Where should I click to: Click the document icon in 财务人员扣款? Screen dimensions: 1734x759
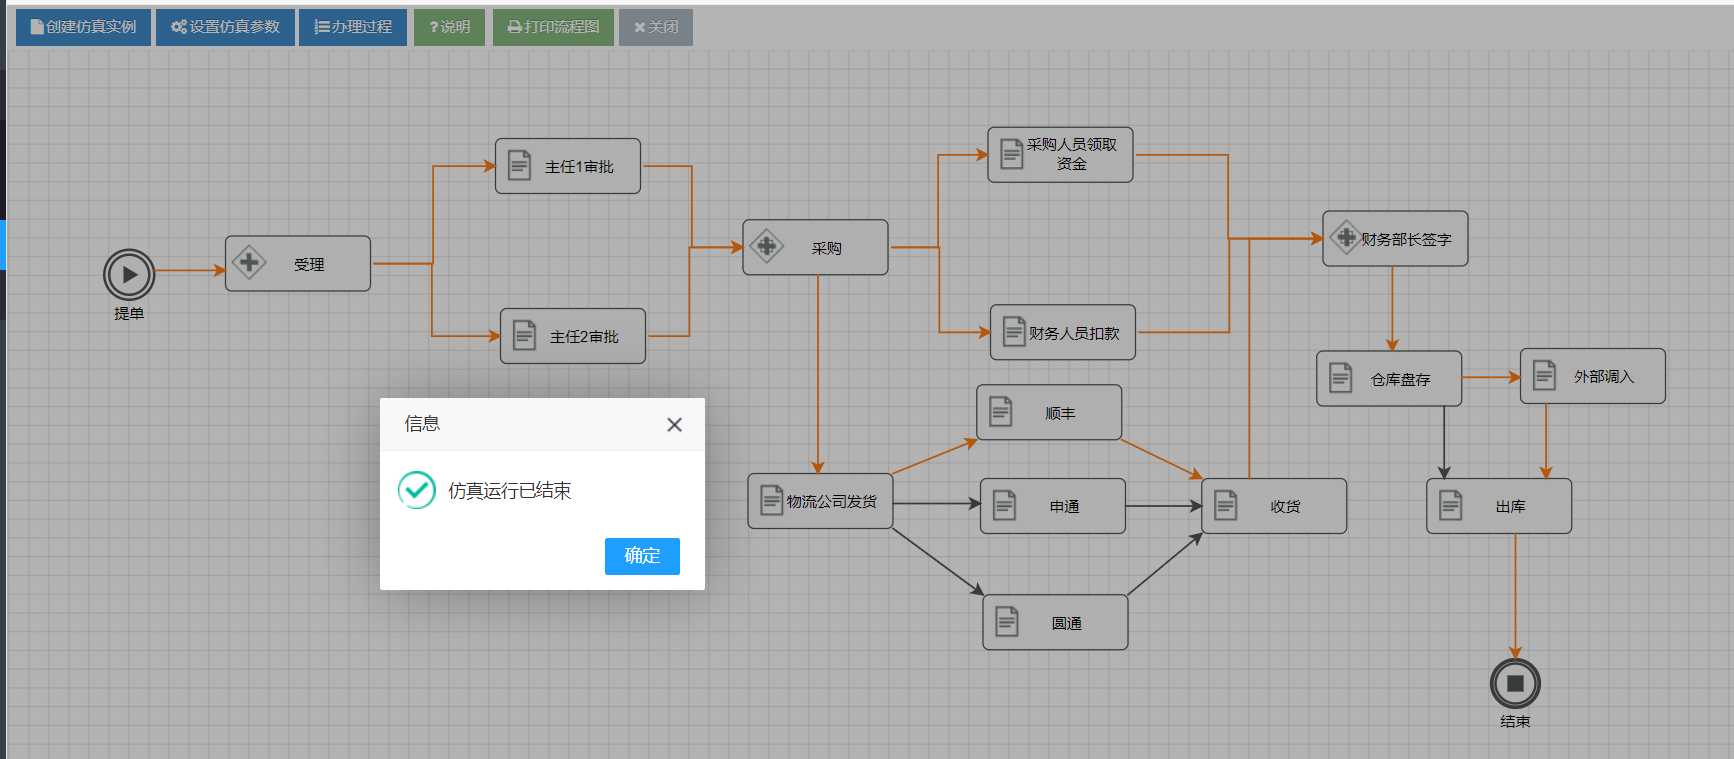click(1013, 331)
